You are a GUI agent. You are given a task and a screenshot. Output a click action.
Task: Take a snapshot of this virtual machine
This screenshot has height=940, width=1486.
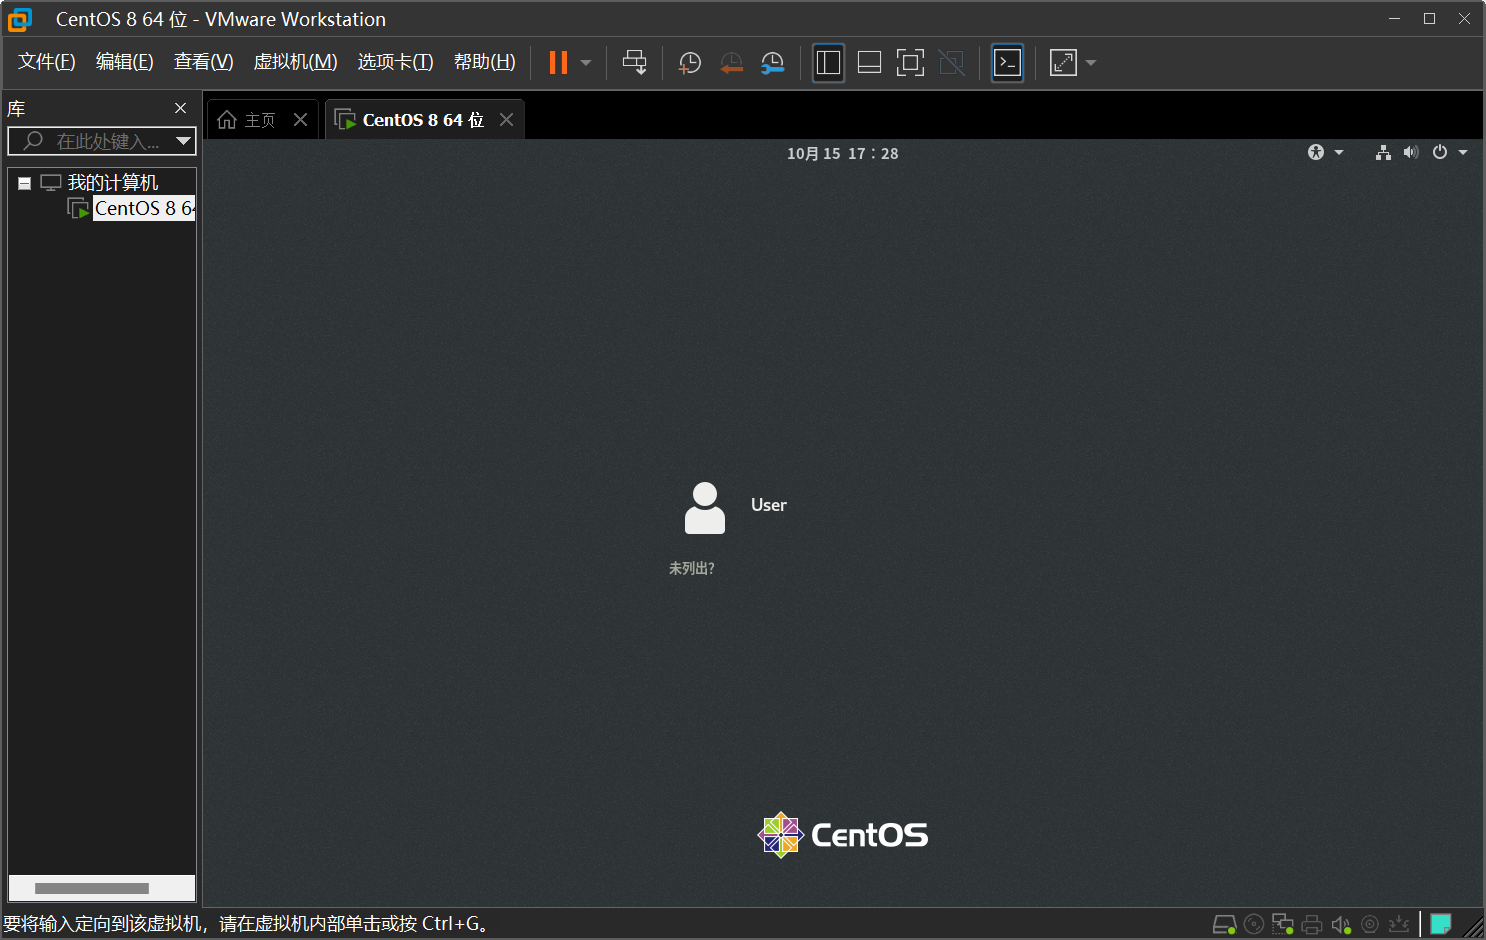click(x=689, y=63)
